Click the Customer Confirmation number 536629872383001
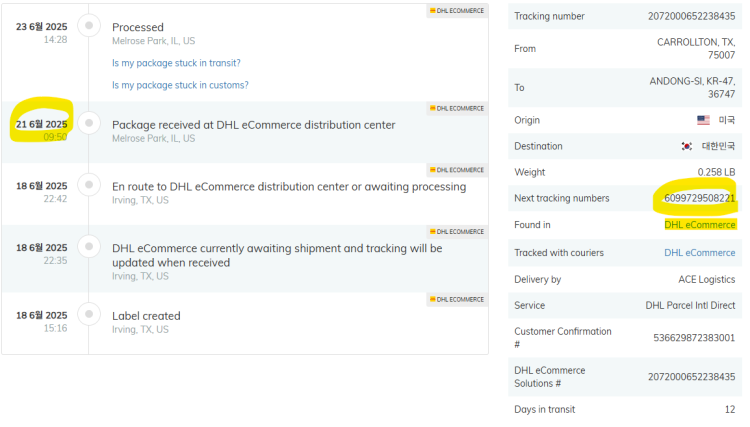This screenshot has height=427, width=750. 694,338
